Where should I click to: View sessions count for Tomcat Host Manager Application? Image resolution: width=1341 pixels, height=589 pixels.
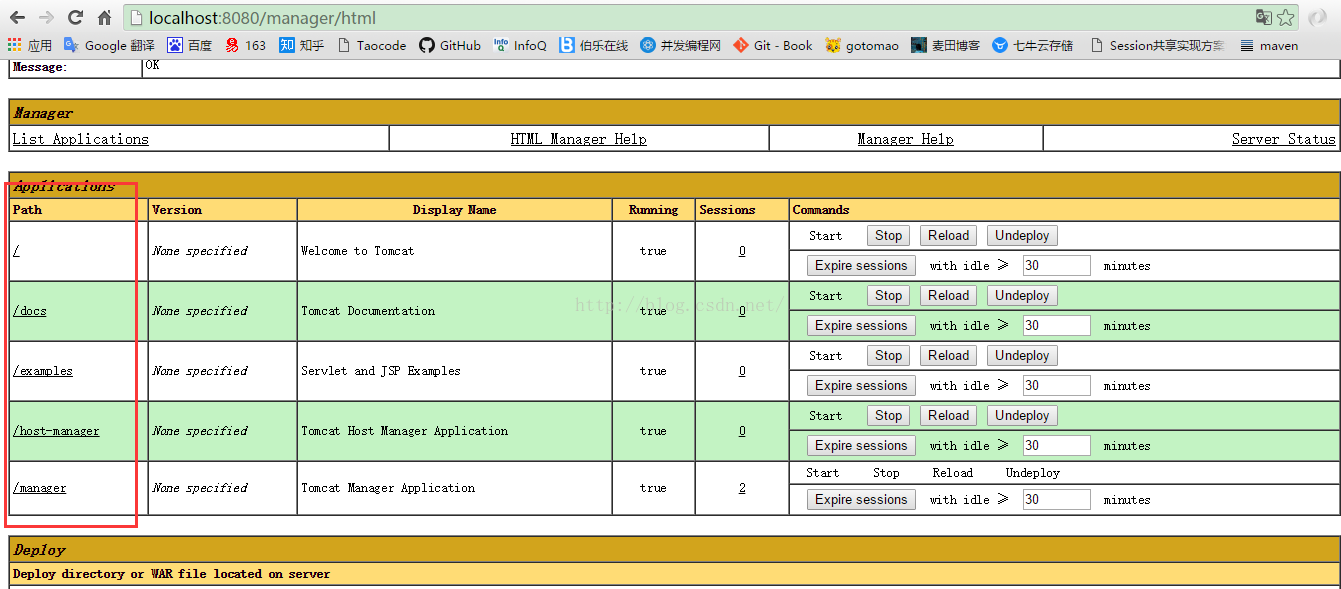(x=742, y=431)
